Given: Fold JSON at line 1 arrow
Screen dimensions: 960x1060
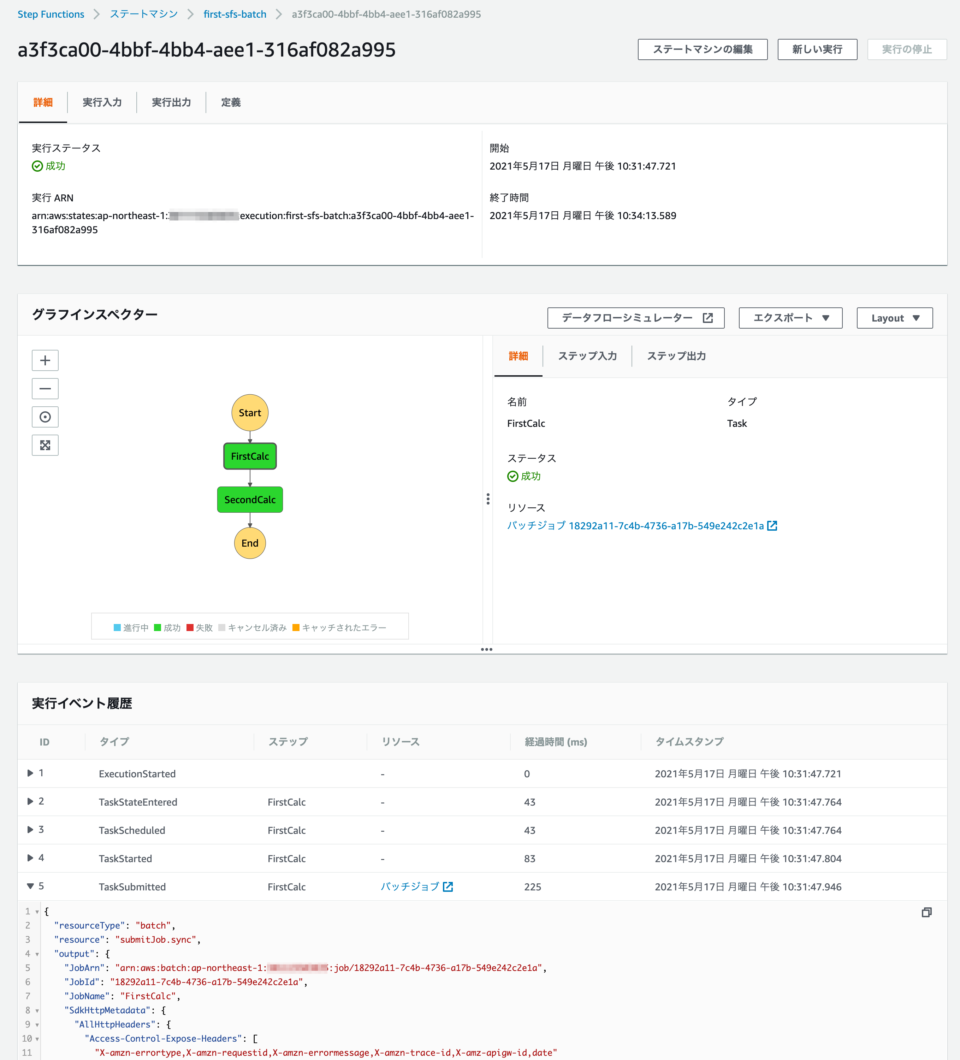Looking at the screenshot, I should [37, 912].
